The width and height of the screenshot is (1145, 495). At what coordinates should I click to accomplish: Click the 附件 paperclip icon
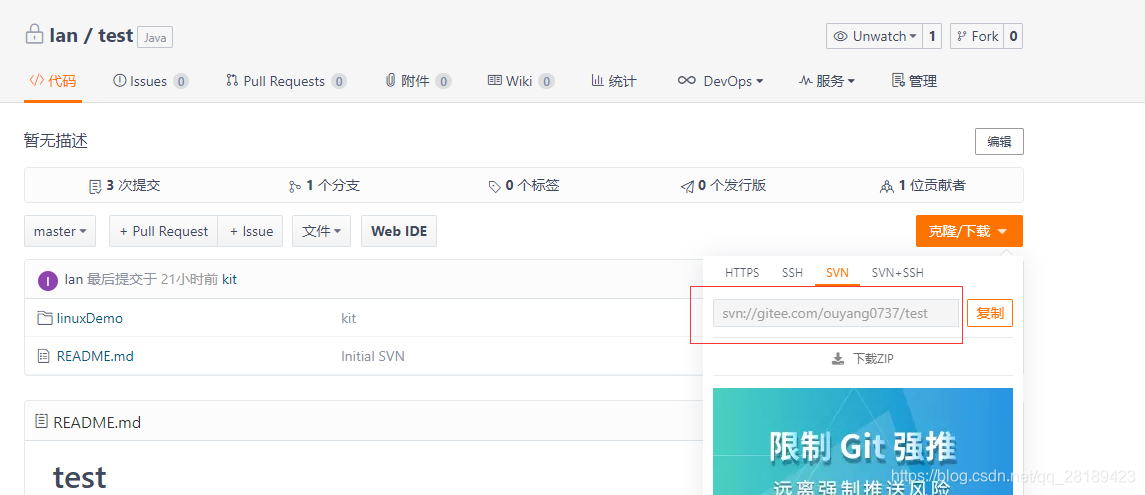[391, 80]
